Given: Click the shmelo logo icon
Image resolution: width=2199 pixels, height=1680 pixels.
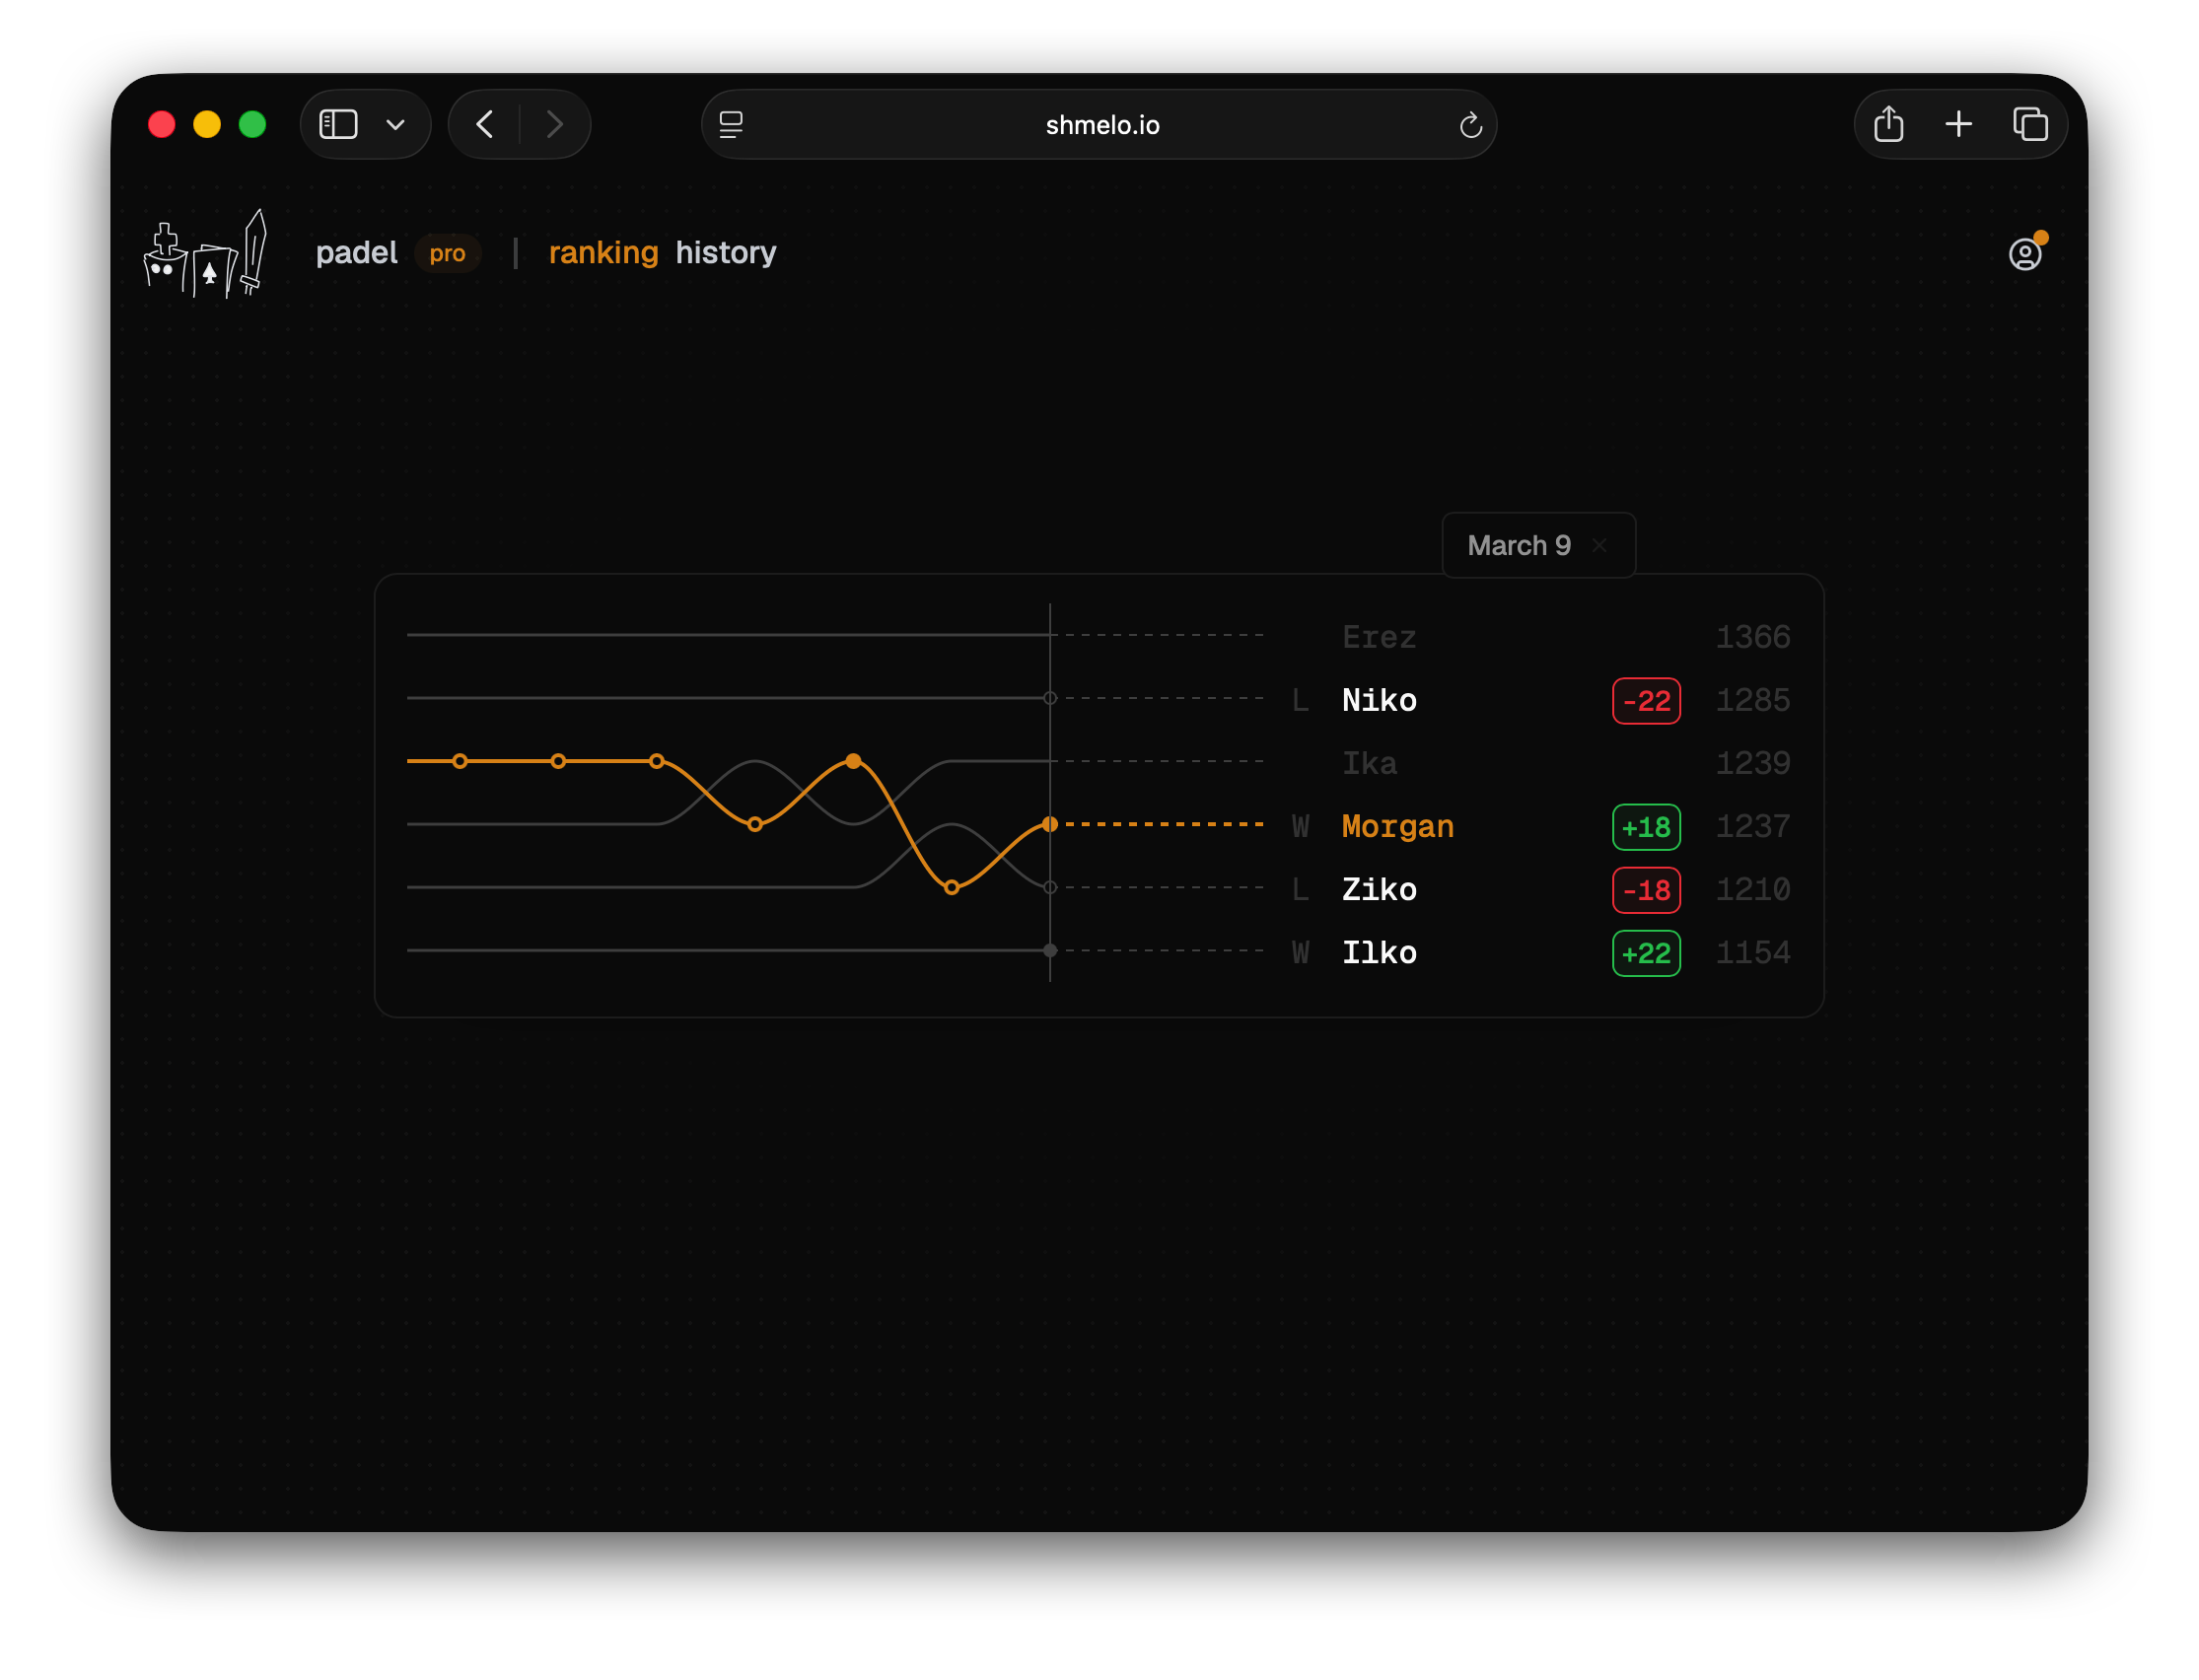Looking at the screenshot, I should click(205, 255).
